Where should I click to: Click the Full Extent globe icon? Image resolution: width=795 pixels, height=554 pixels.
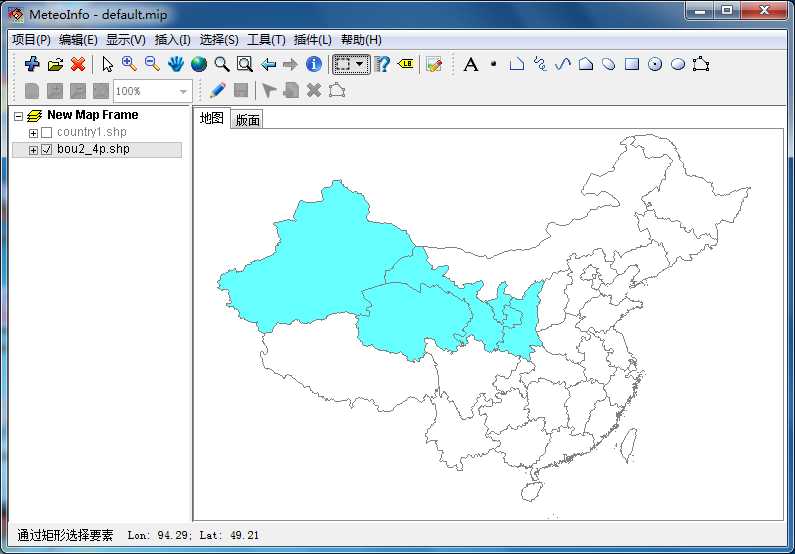(199, 64)
